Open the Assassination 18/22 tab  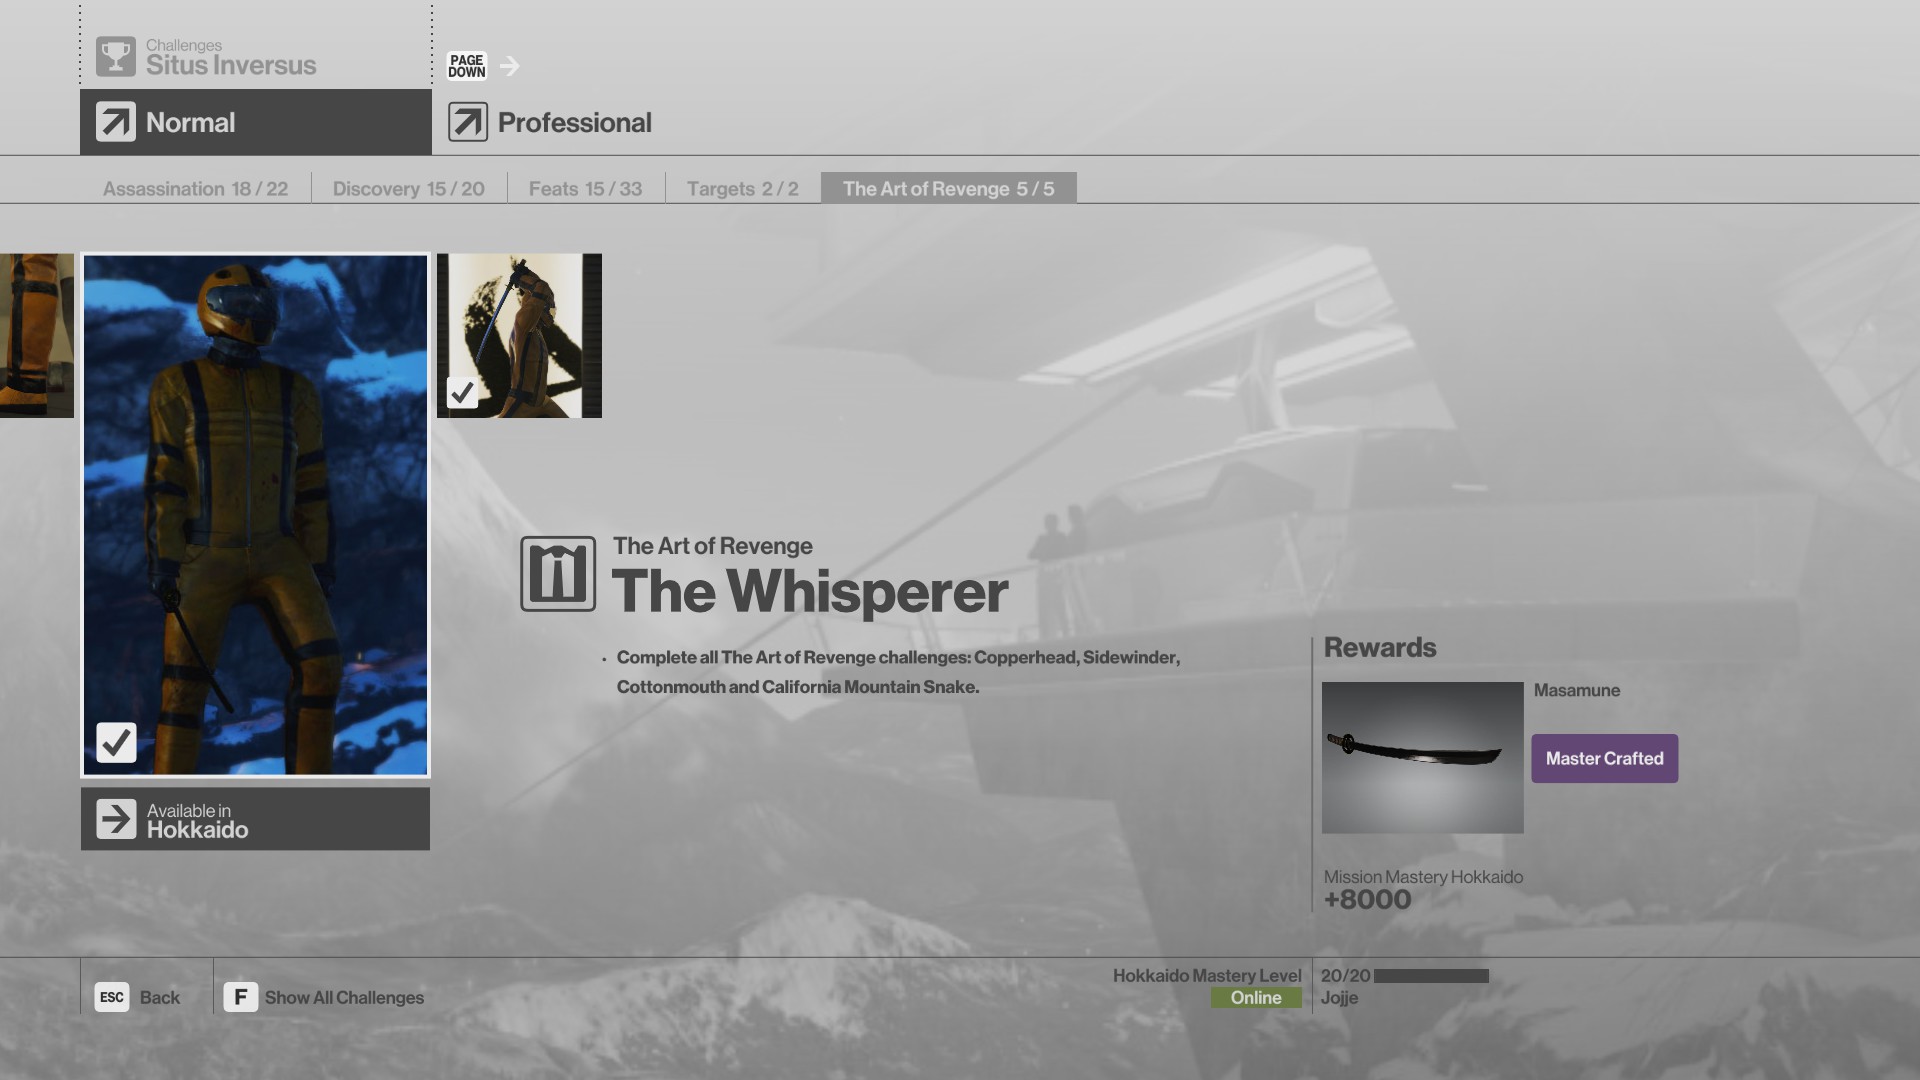[x=195, y=189]
